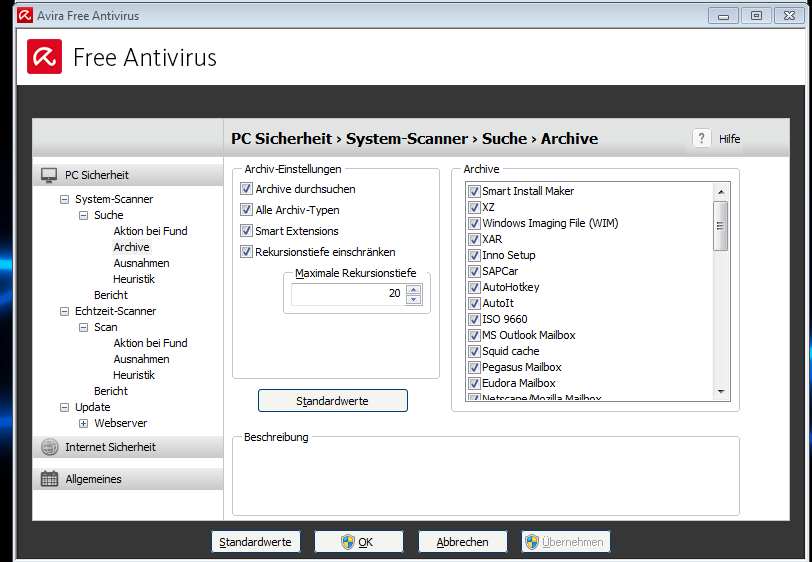Decrease maximale Rekursionstiefe with down arrow
812x562 pixels.
[x=413, y=299]
